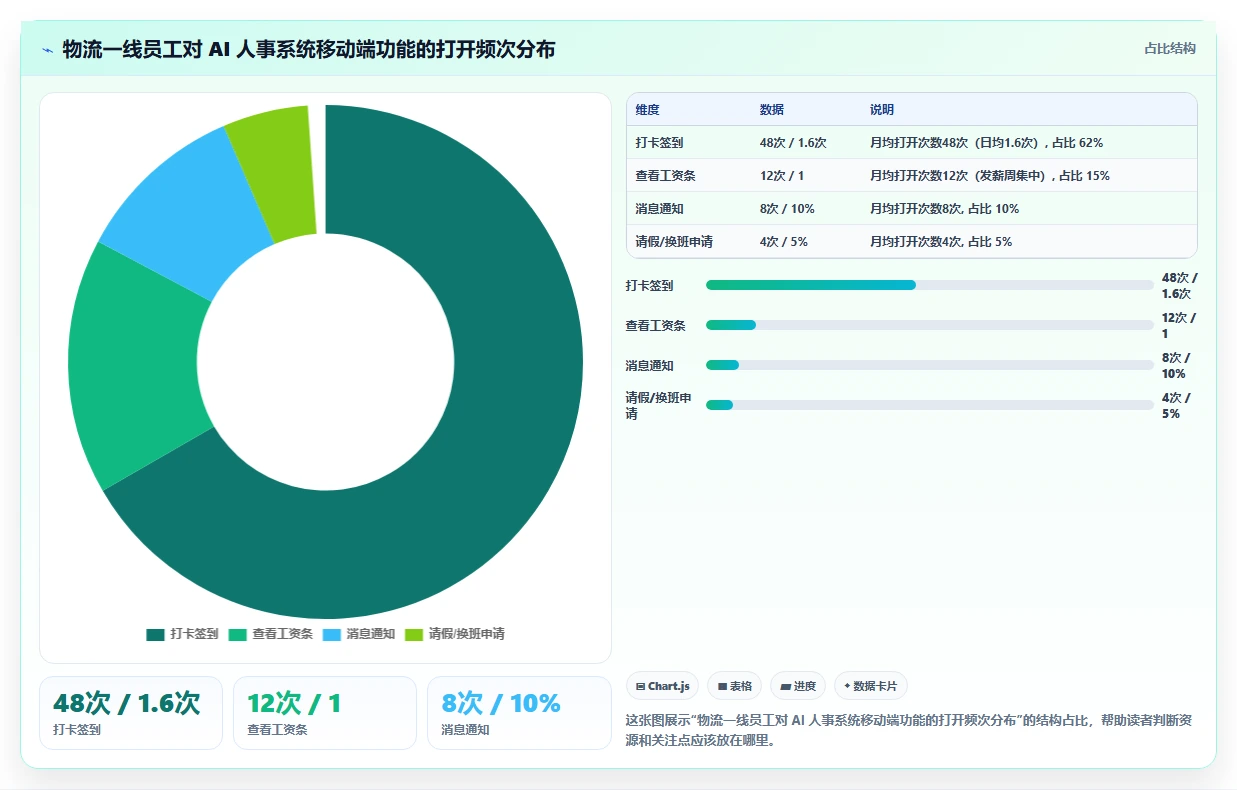Click the table cell 12次 / 1
The width and height of the screenshot is (1237, 790).
click(x=782, y=176)
